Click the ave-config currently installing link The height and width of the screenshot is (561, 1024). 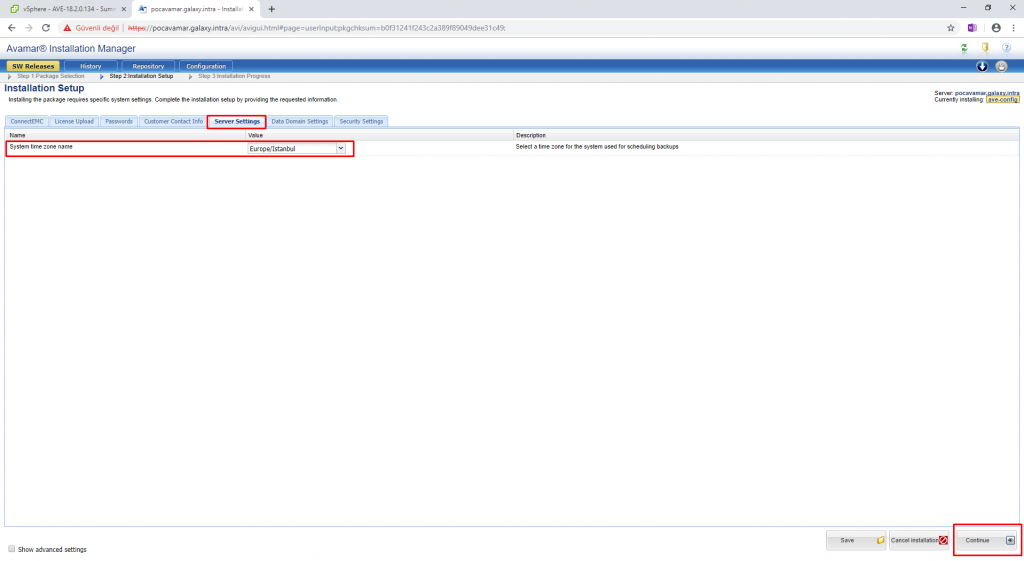[x=1002, y=99]
